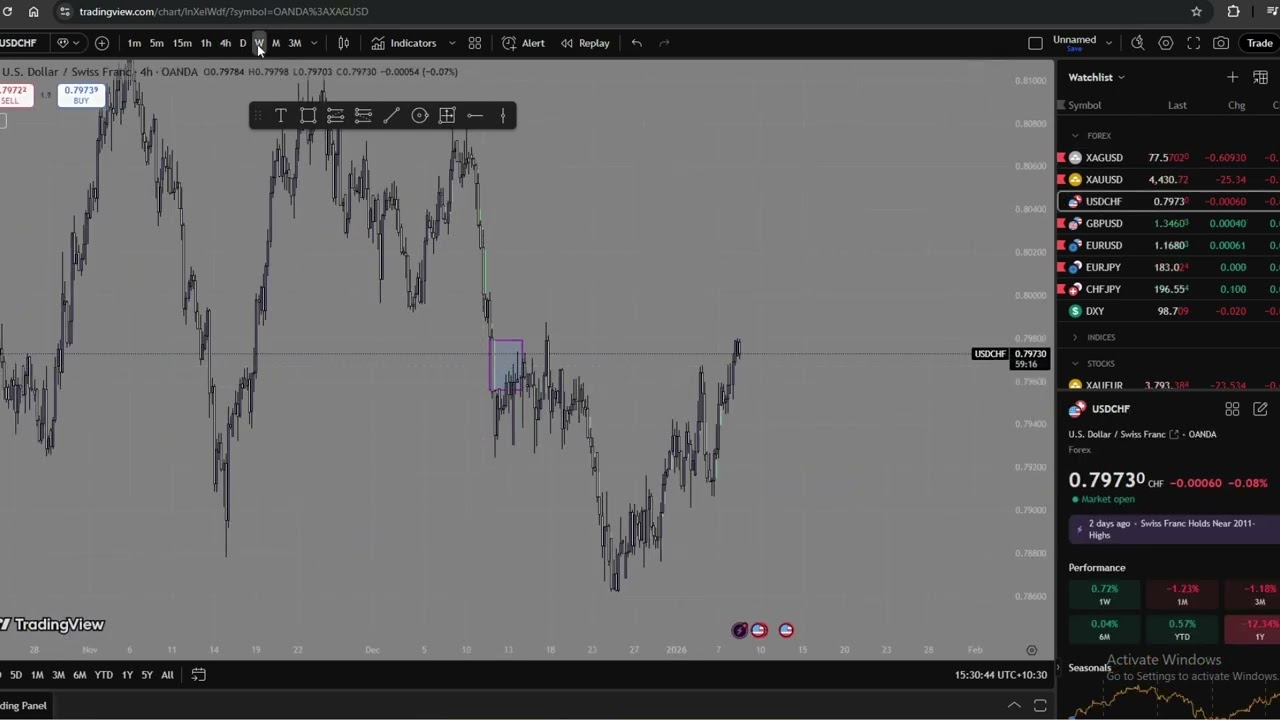Open details grid icon beside USDCHF
The height and width of the screenshot is (720, 1280).
(x=1232, y=409)
